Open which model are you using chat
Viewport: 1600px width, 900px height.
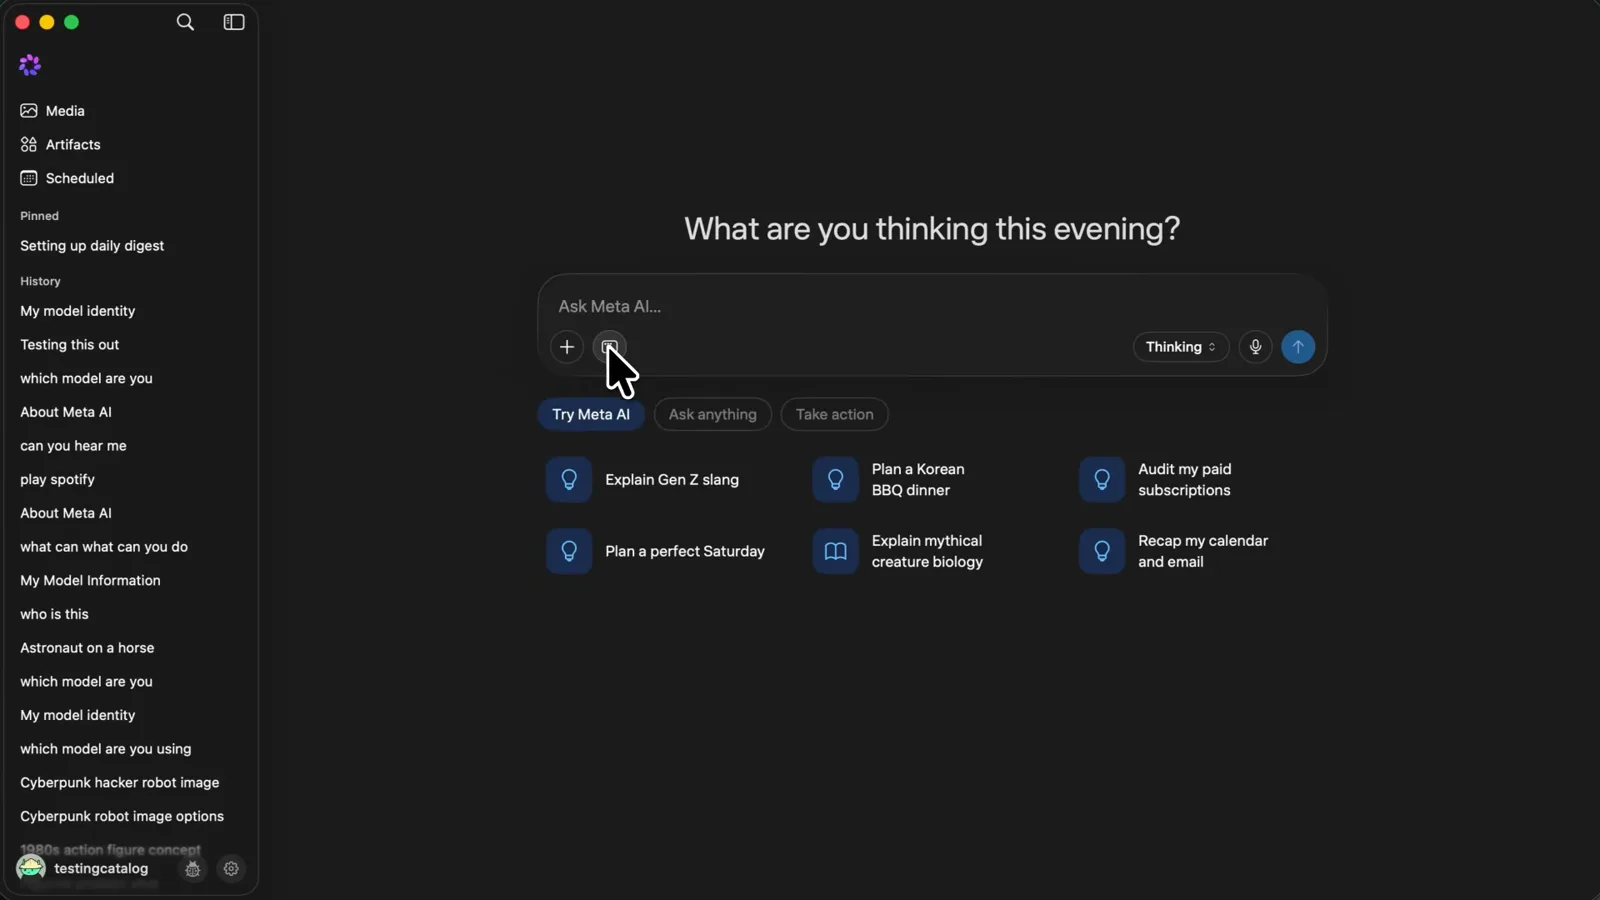[x=105, y=749]
